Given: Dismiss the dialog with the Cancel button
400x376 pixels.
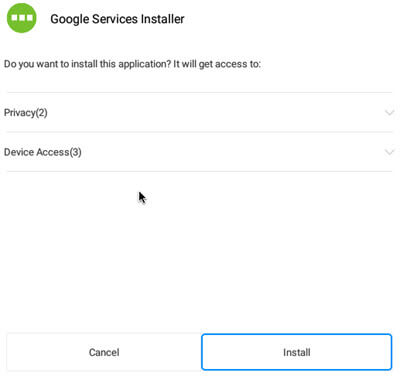Looking at the screenshot, I should click(x=104, y=352).
